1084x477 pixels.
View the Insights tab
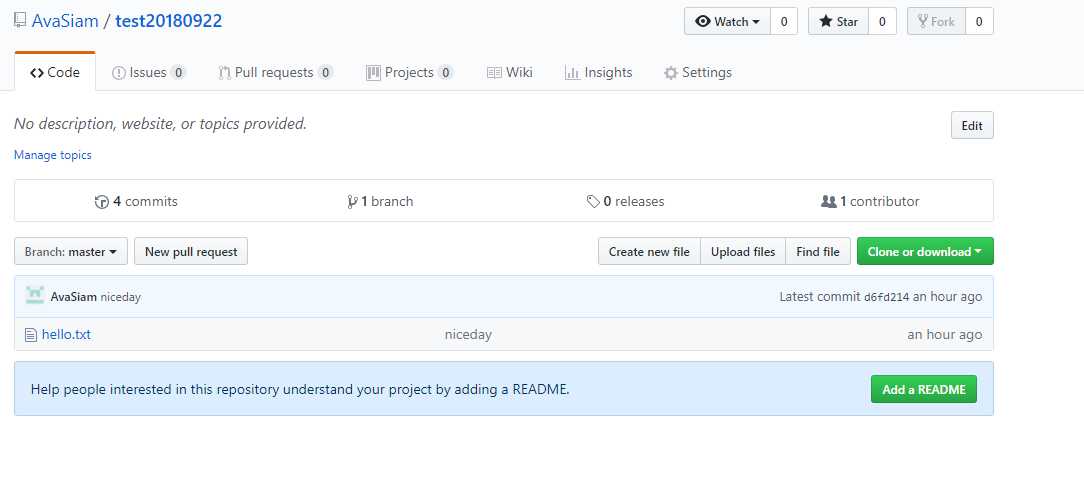tap(599, 73)
